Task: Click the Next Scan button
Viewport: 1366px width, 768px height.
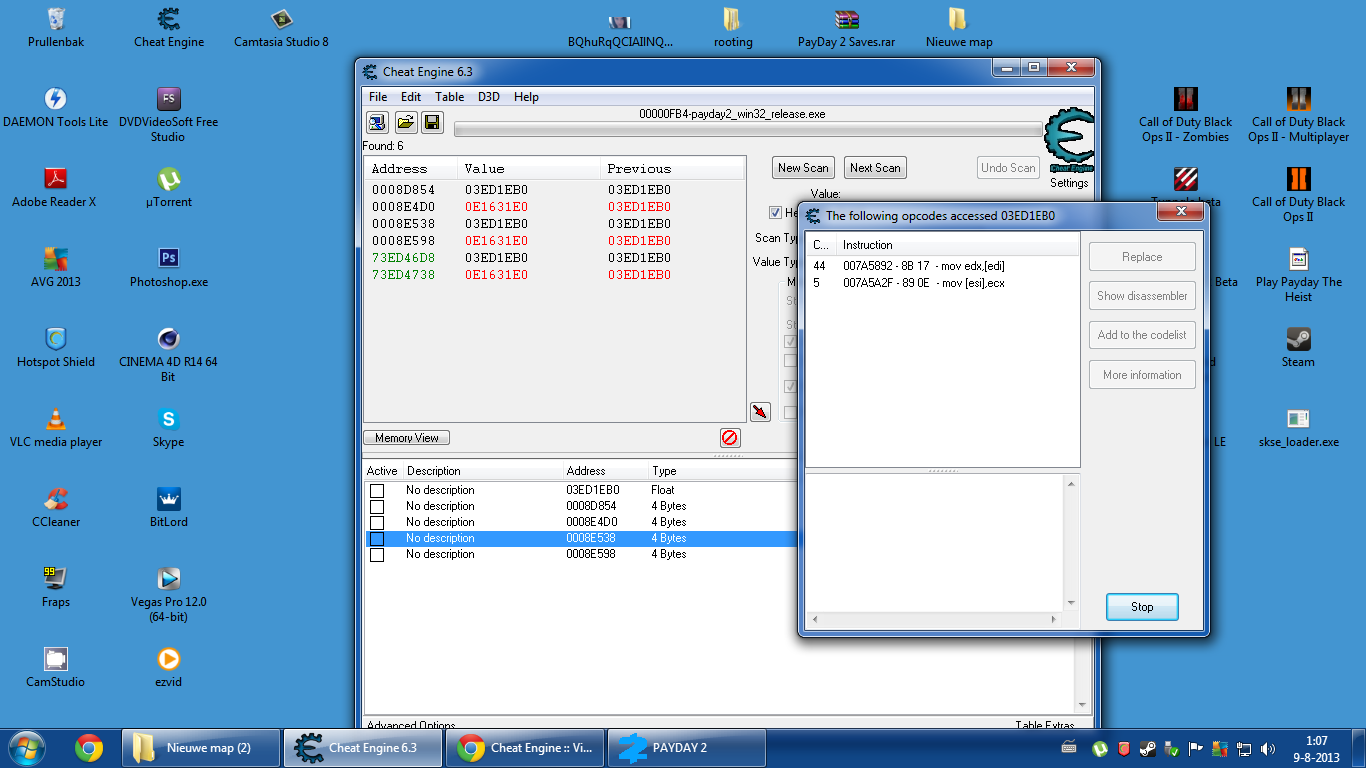Action: click(x=875, y=168)
